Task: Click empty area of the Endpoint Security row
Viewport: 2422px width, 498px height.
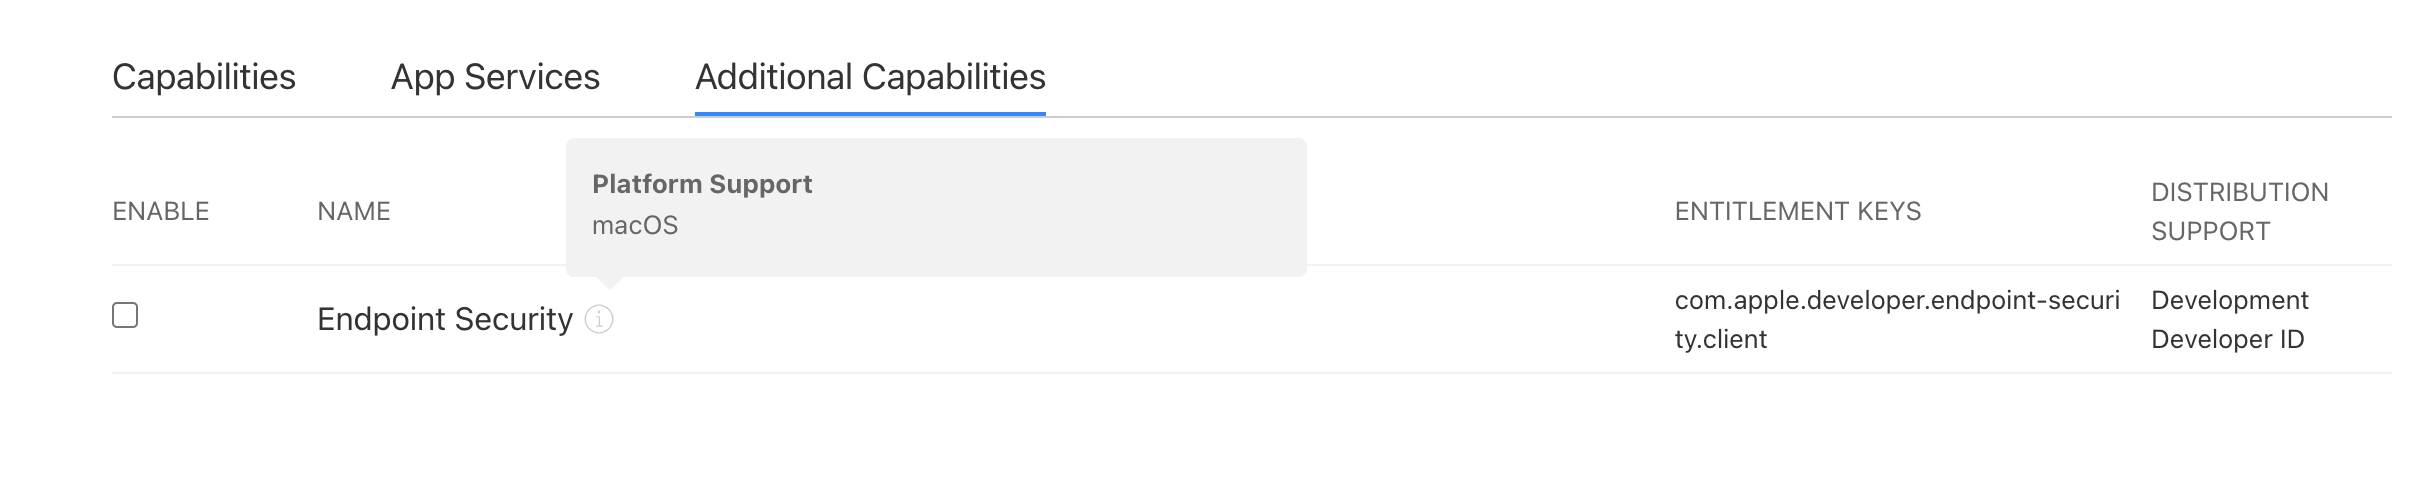Action: point(1100,320)
